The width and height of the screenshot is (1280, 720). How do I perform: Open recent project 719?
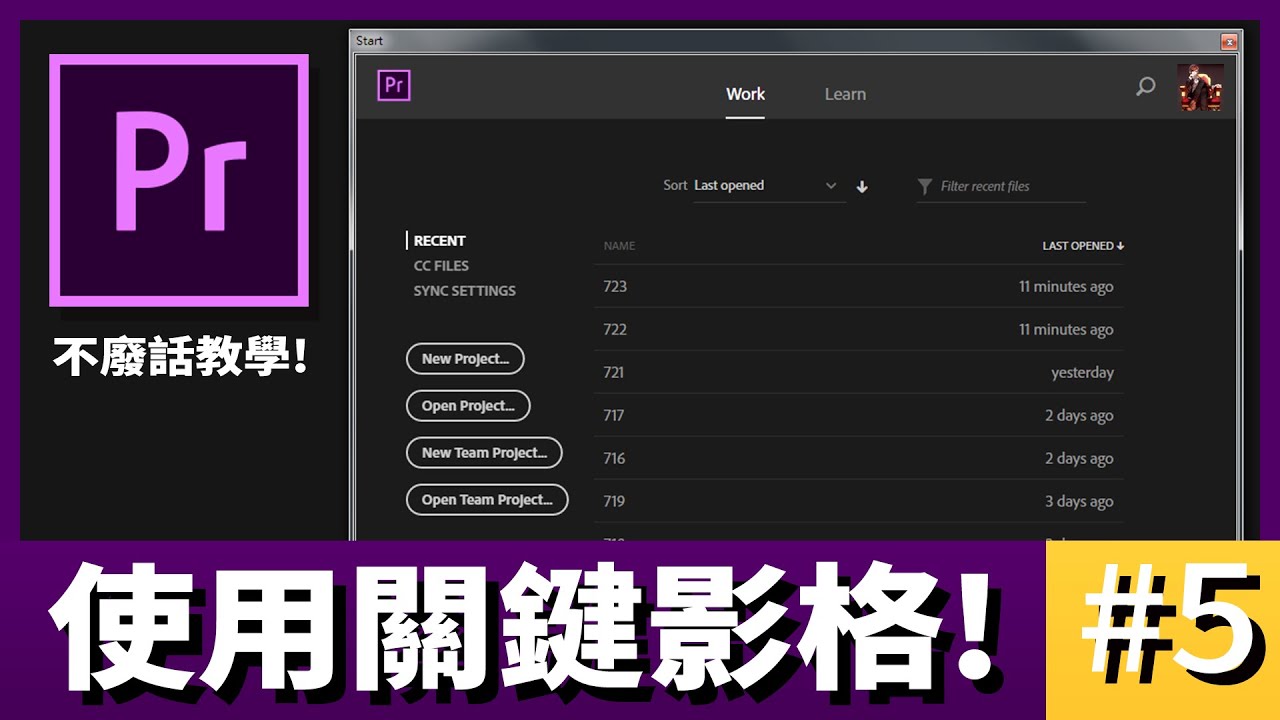click(859, 501)
